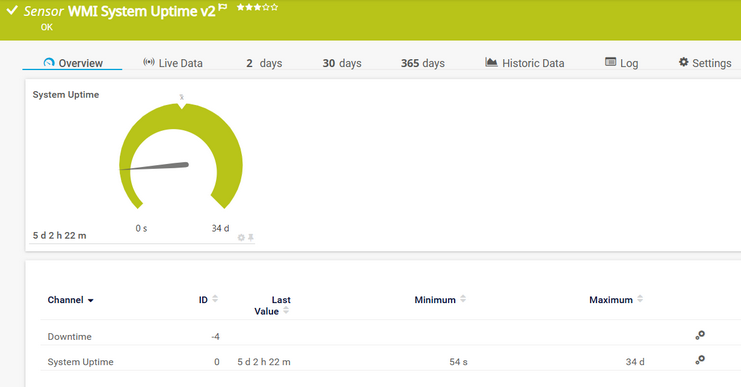
Task: Switch to the Live Data tab
Action: tap(172, 63)
